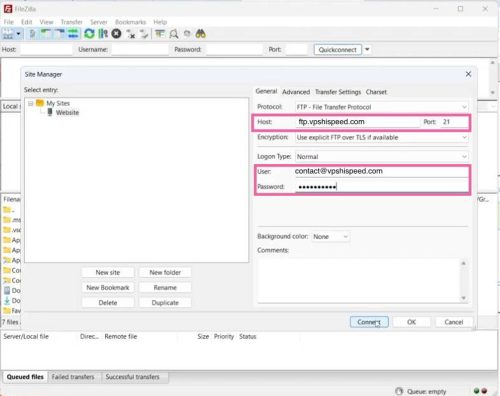The width and height of the screenshot is (500, 396).
Task: Open the View menu
Action: click(46, 22)
